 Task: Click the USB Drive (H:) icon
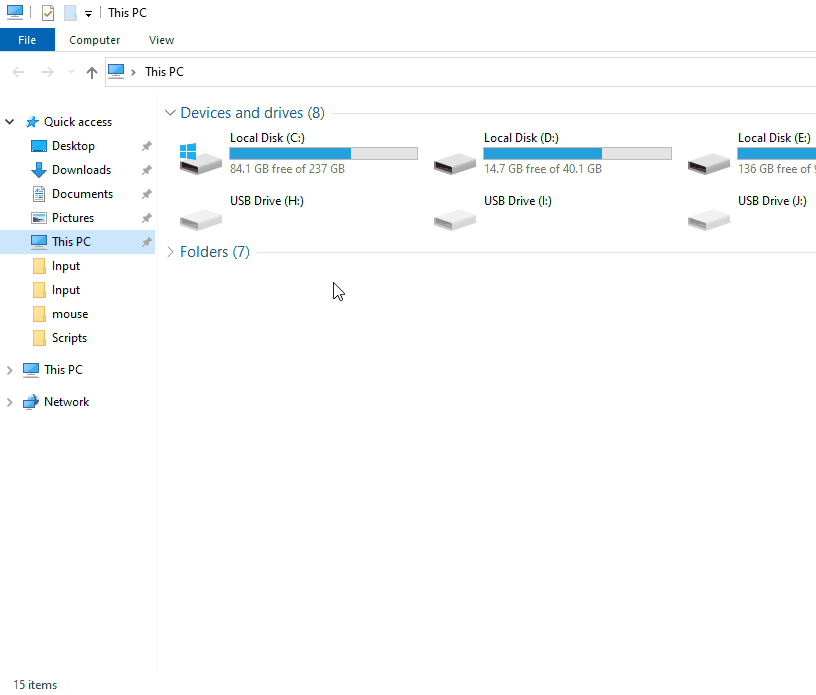200,217
